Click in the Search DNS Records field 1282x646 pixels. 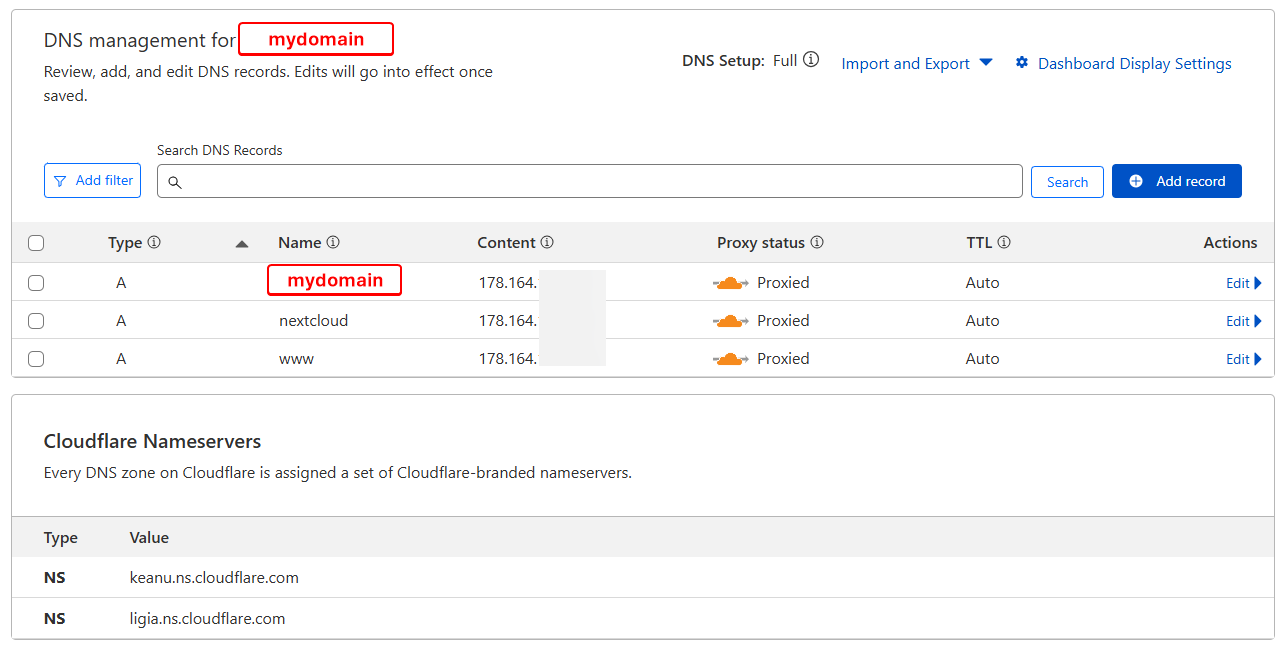pyautogui.click(x=590, y=182)
